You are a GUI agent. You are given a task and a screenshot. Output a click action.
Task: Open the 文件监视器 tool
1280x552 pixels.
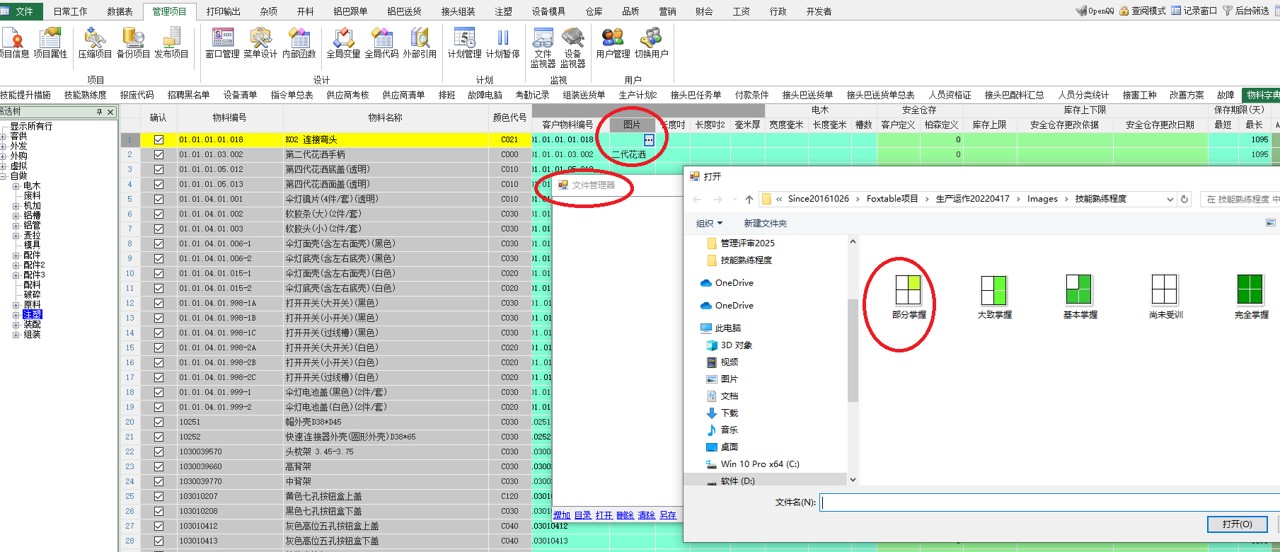click(543, 47)
